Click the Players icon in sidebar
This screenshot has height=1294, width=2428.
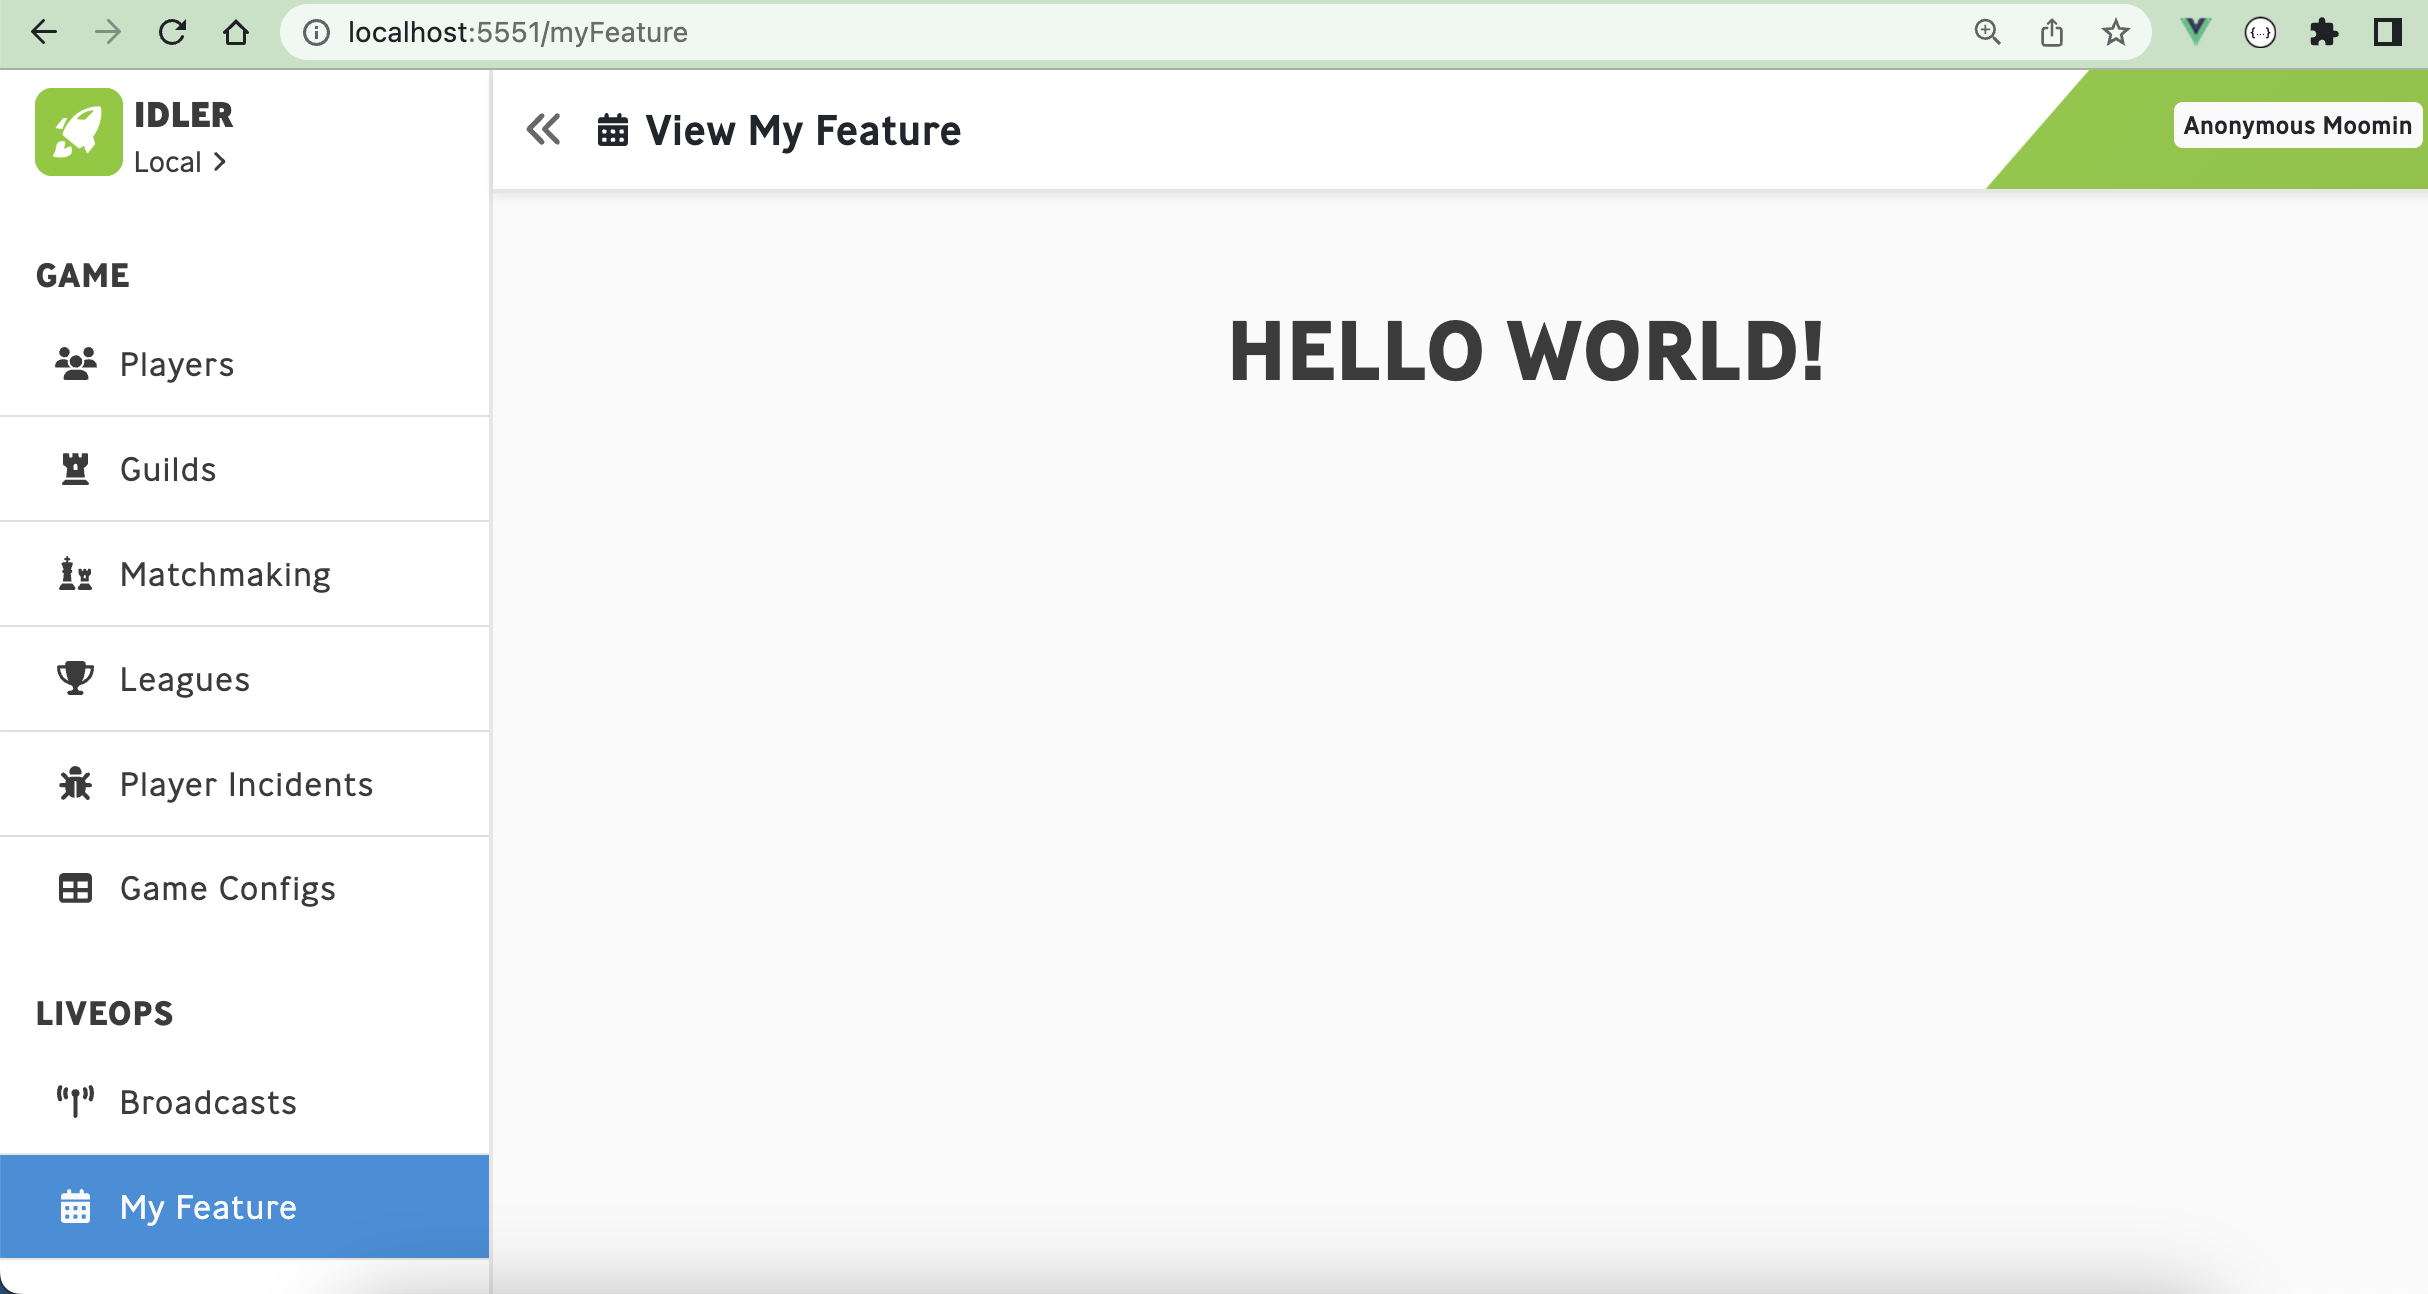tap(74, 361)
